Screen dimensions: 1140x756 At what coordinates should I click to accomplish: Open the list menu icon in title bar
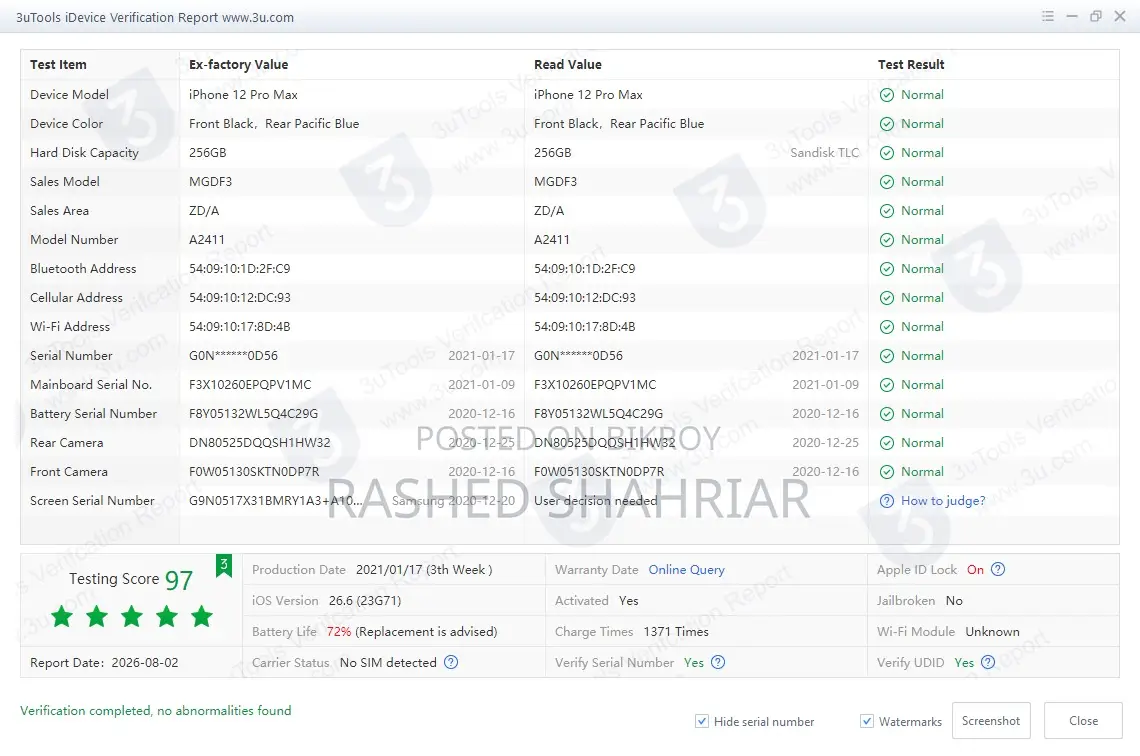[x=1048, y=16]
